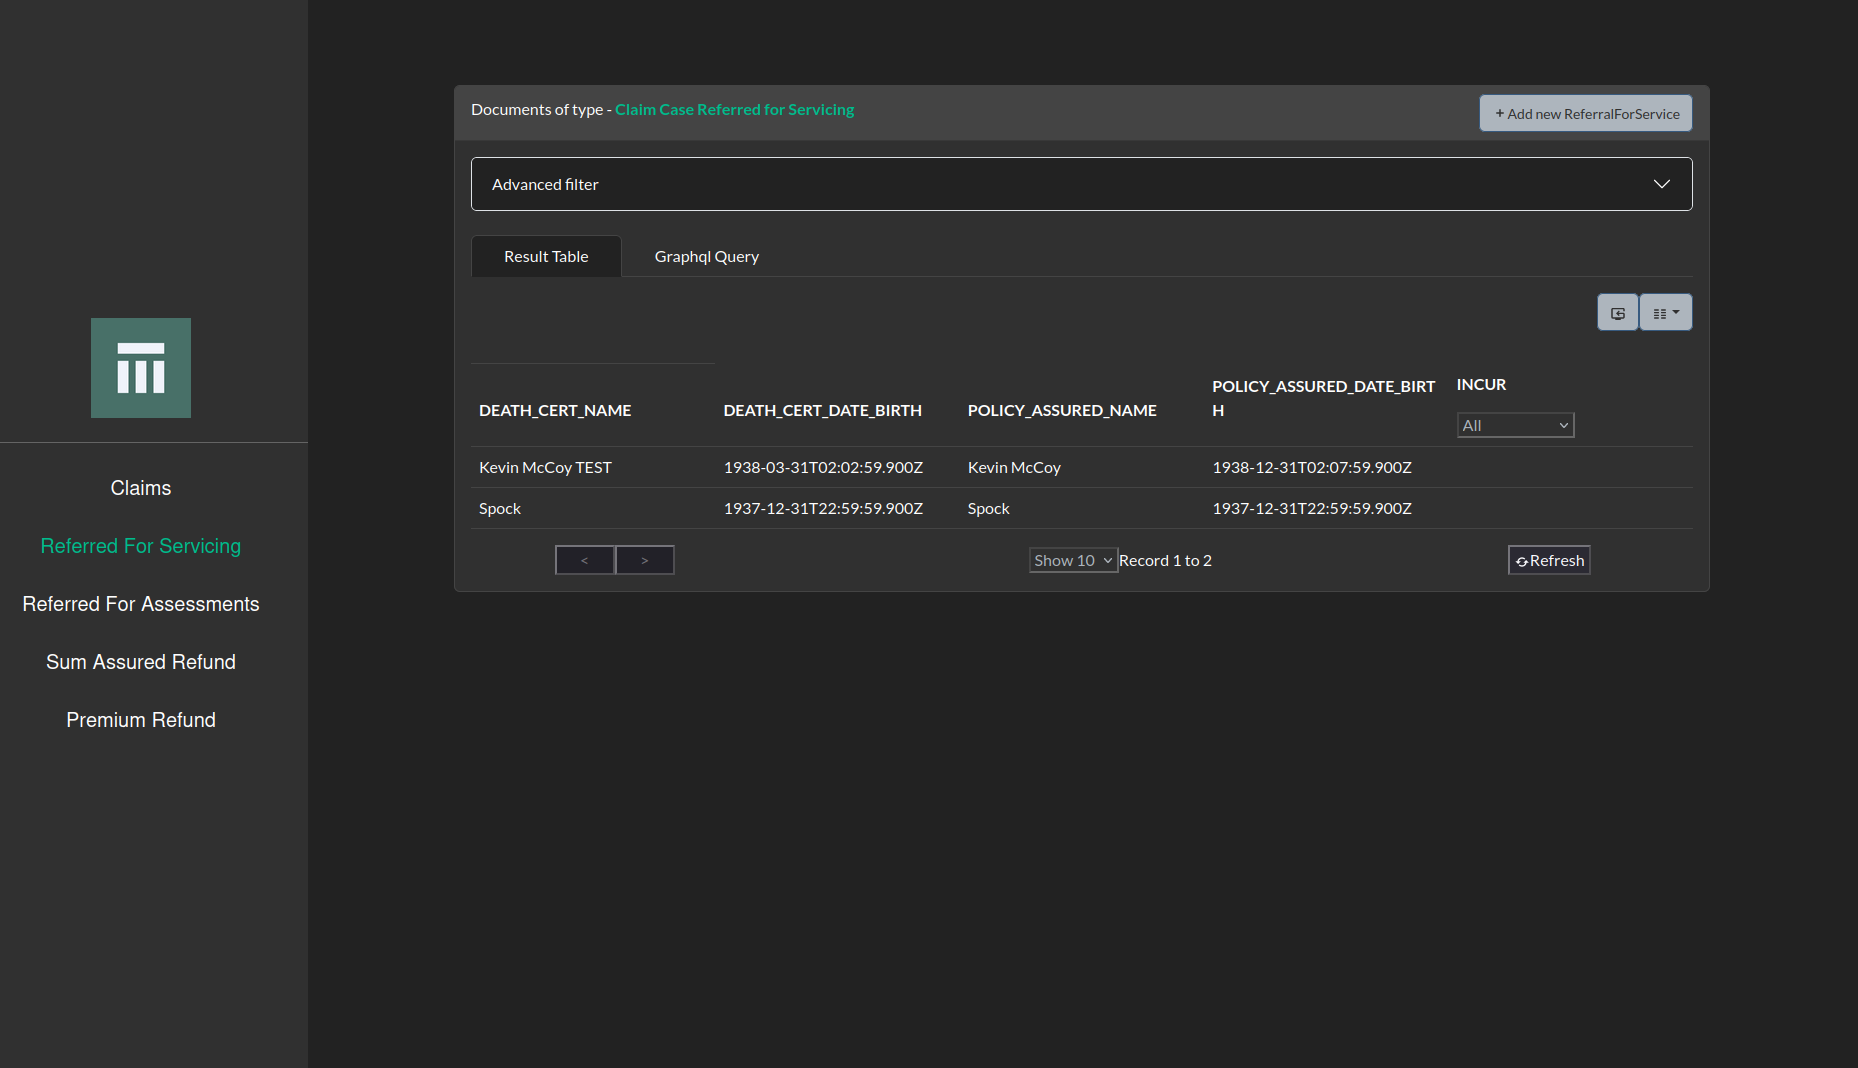Open Claims in the sidebar

(141, 488)
